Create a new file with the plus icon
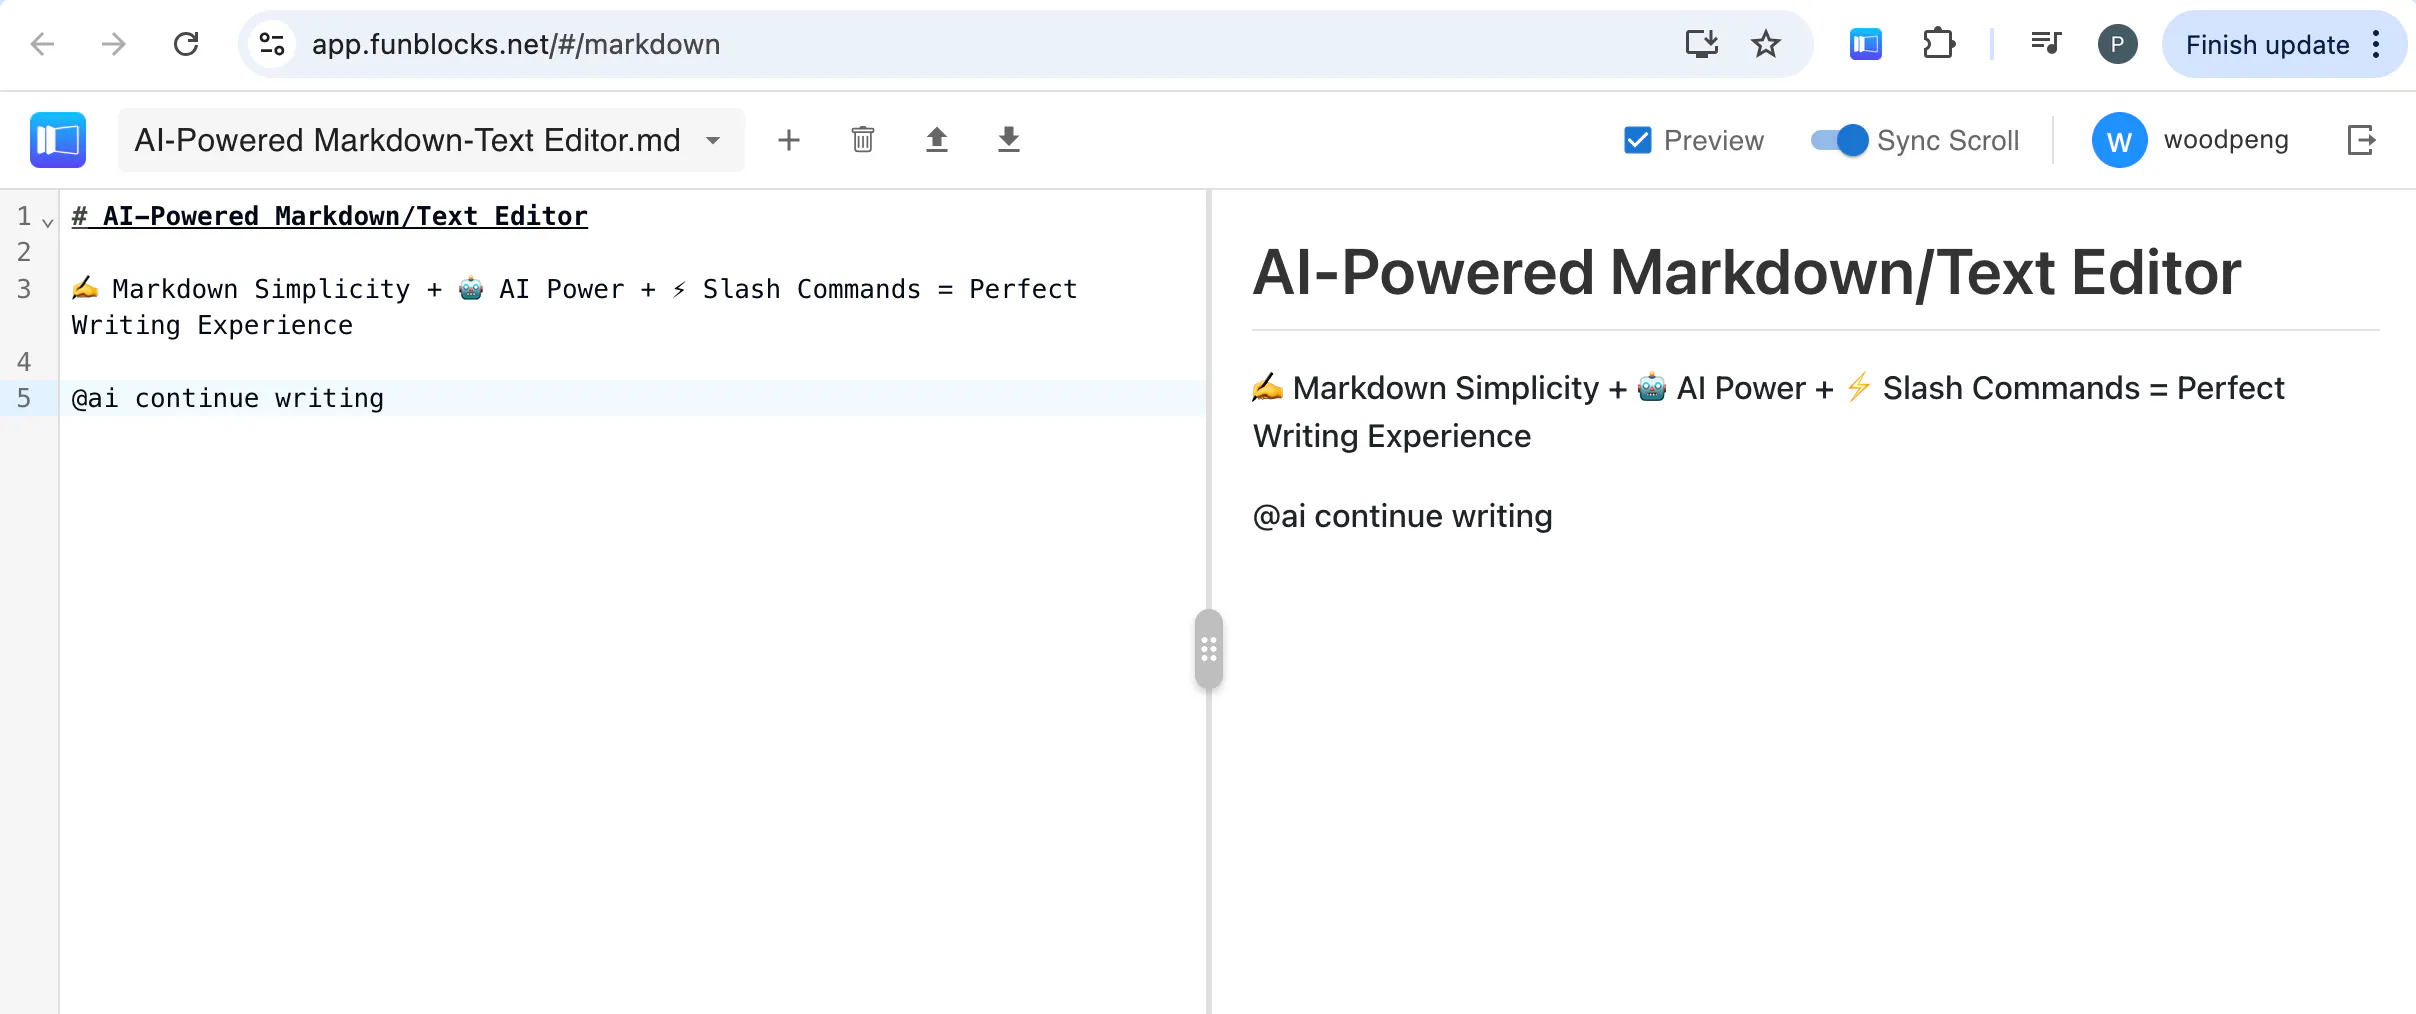 tap(789, 140)
